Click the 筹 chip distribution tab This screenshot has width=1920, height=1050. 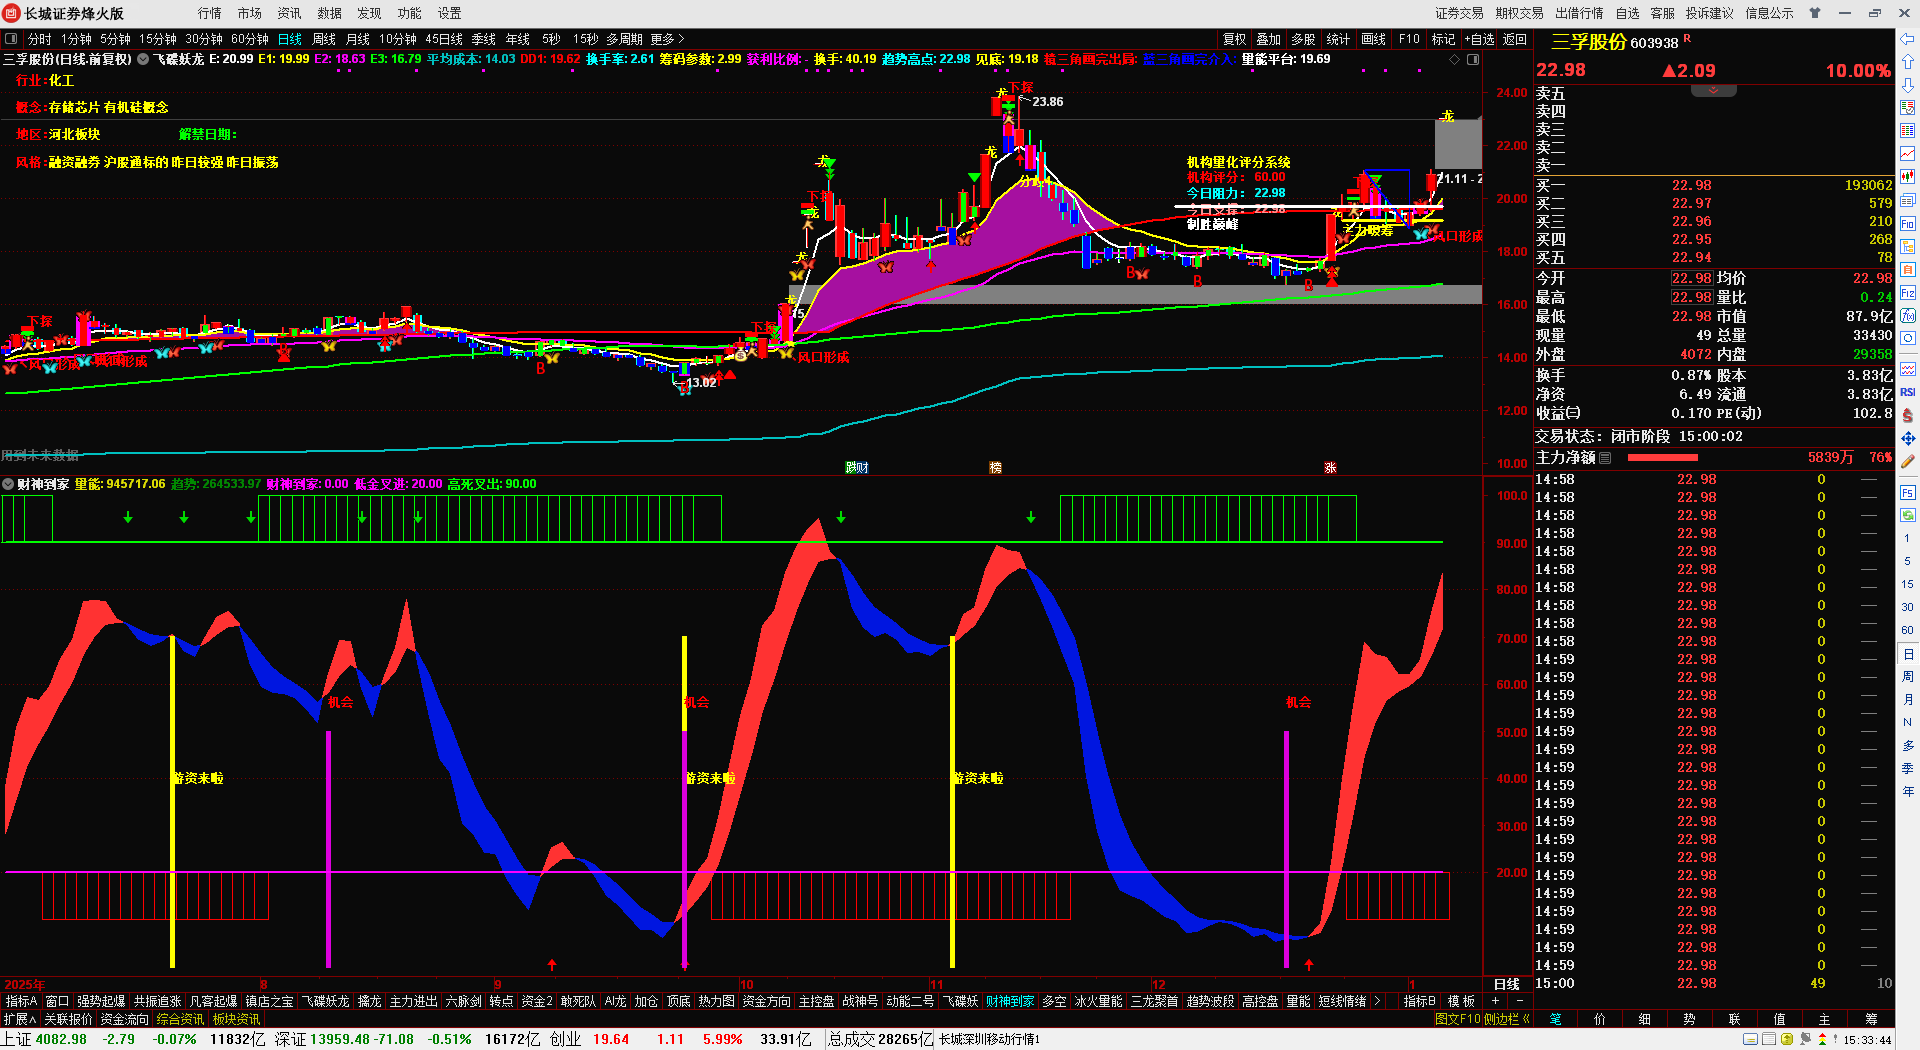tap(1871, 1019)
